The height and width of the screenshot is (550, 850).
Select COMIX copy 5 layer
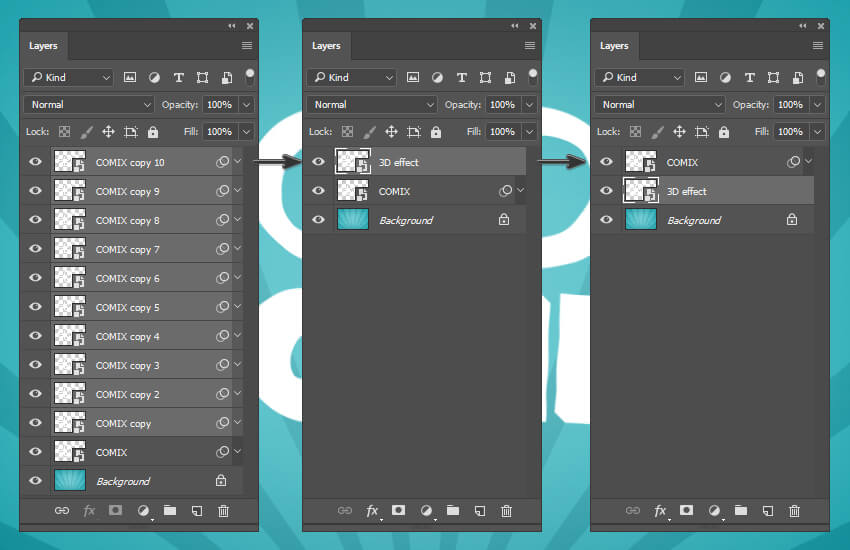(x=142, y=307)
